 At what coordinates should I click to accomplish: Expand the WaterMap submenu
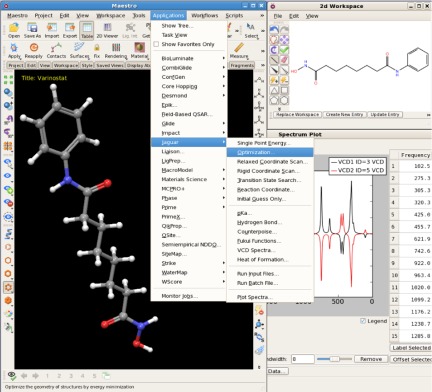tap(188, 272)
